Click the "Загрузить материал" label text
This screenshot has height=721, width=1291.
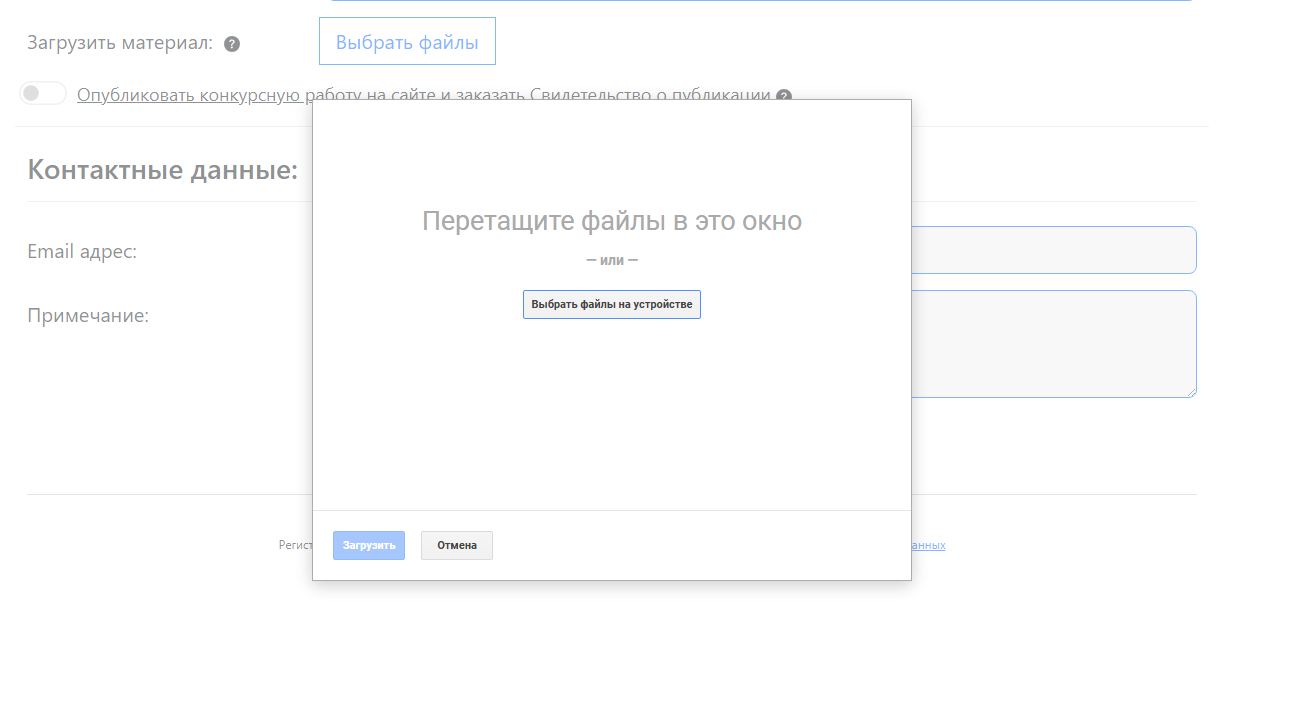point(120,43)
